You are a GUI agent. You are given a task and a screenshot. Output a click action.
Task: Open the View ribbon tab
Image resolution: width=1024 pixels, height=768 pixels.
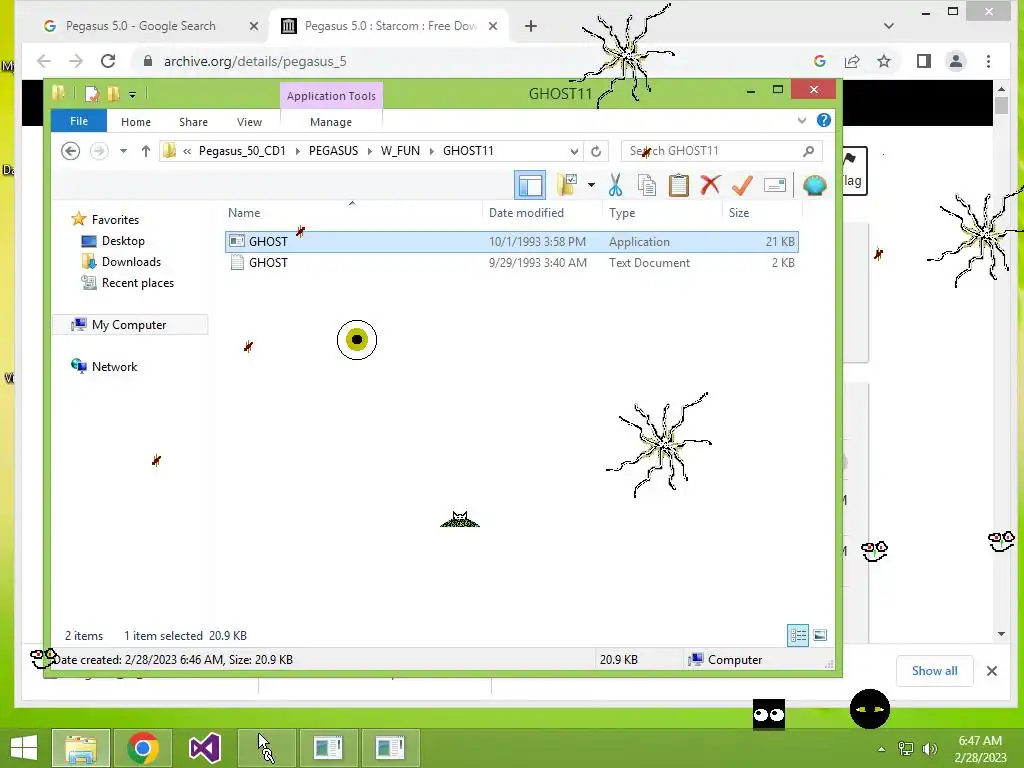click(249, 122)
